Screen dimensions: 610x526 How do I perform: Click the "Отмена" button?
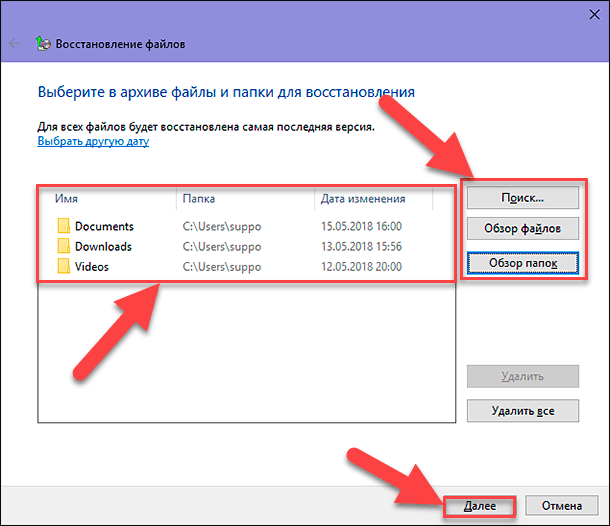coord(561,506)
